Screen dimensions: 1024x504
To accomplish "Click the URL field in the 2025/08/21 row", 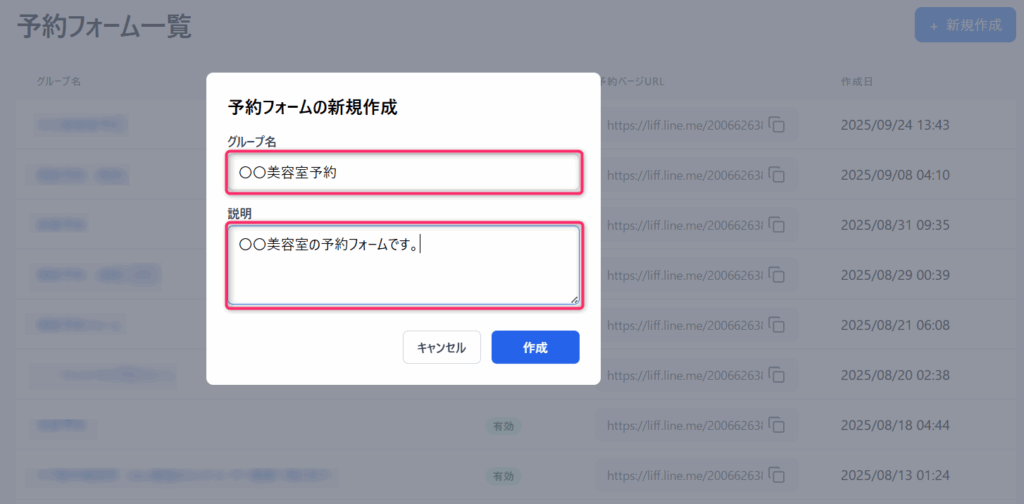I will click(x=685, y=325).
